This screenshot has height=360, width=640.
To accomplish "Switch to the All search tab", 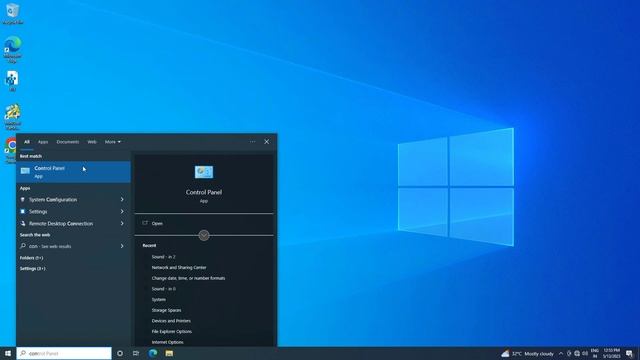I will pyautogui.click(x=27, y=142).
